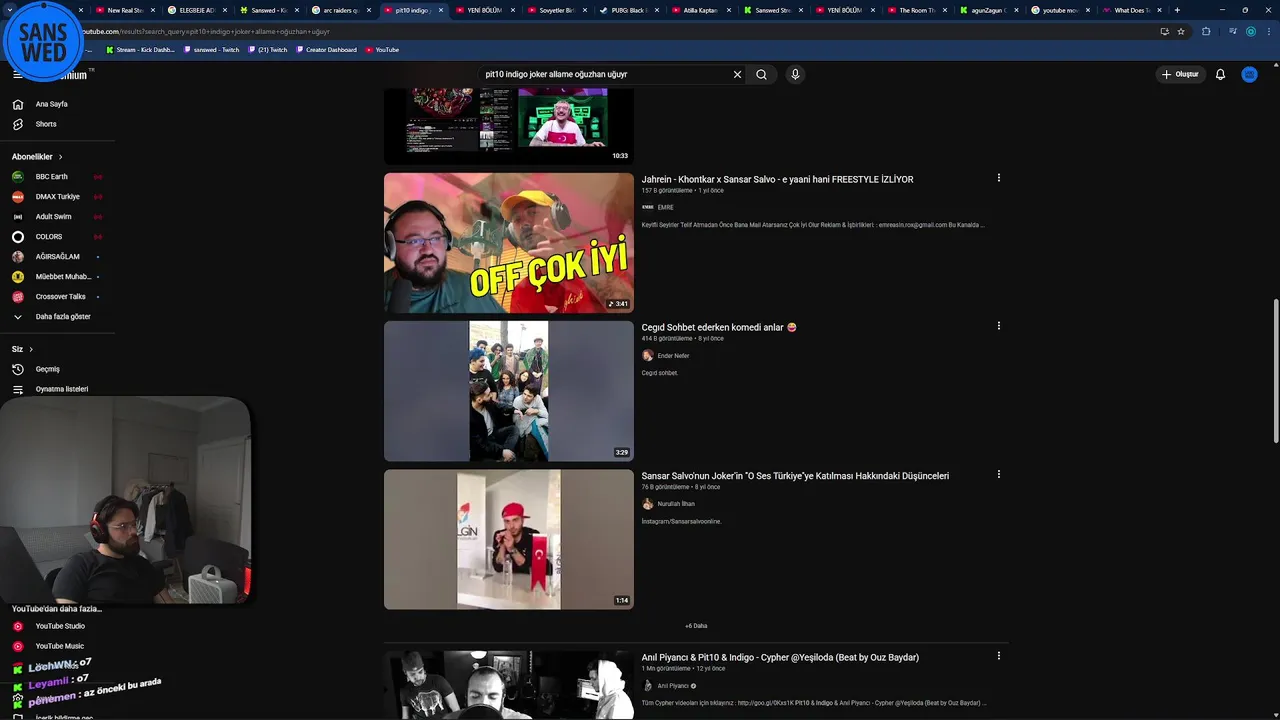Open the COLORS channel subscription
The width and height of the screenshot is (1280, 720).
tap(57, 236)
